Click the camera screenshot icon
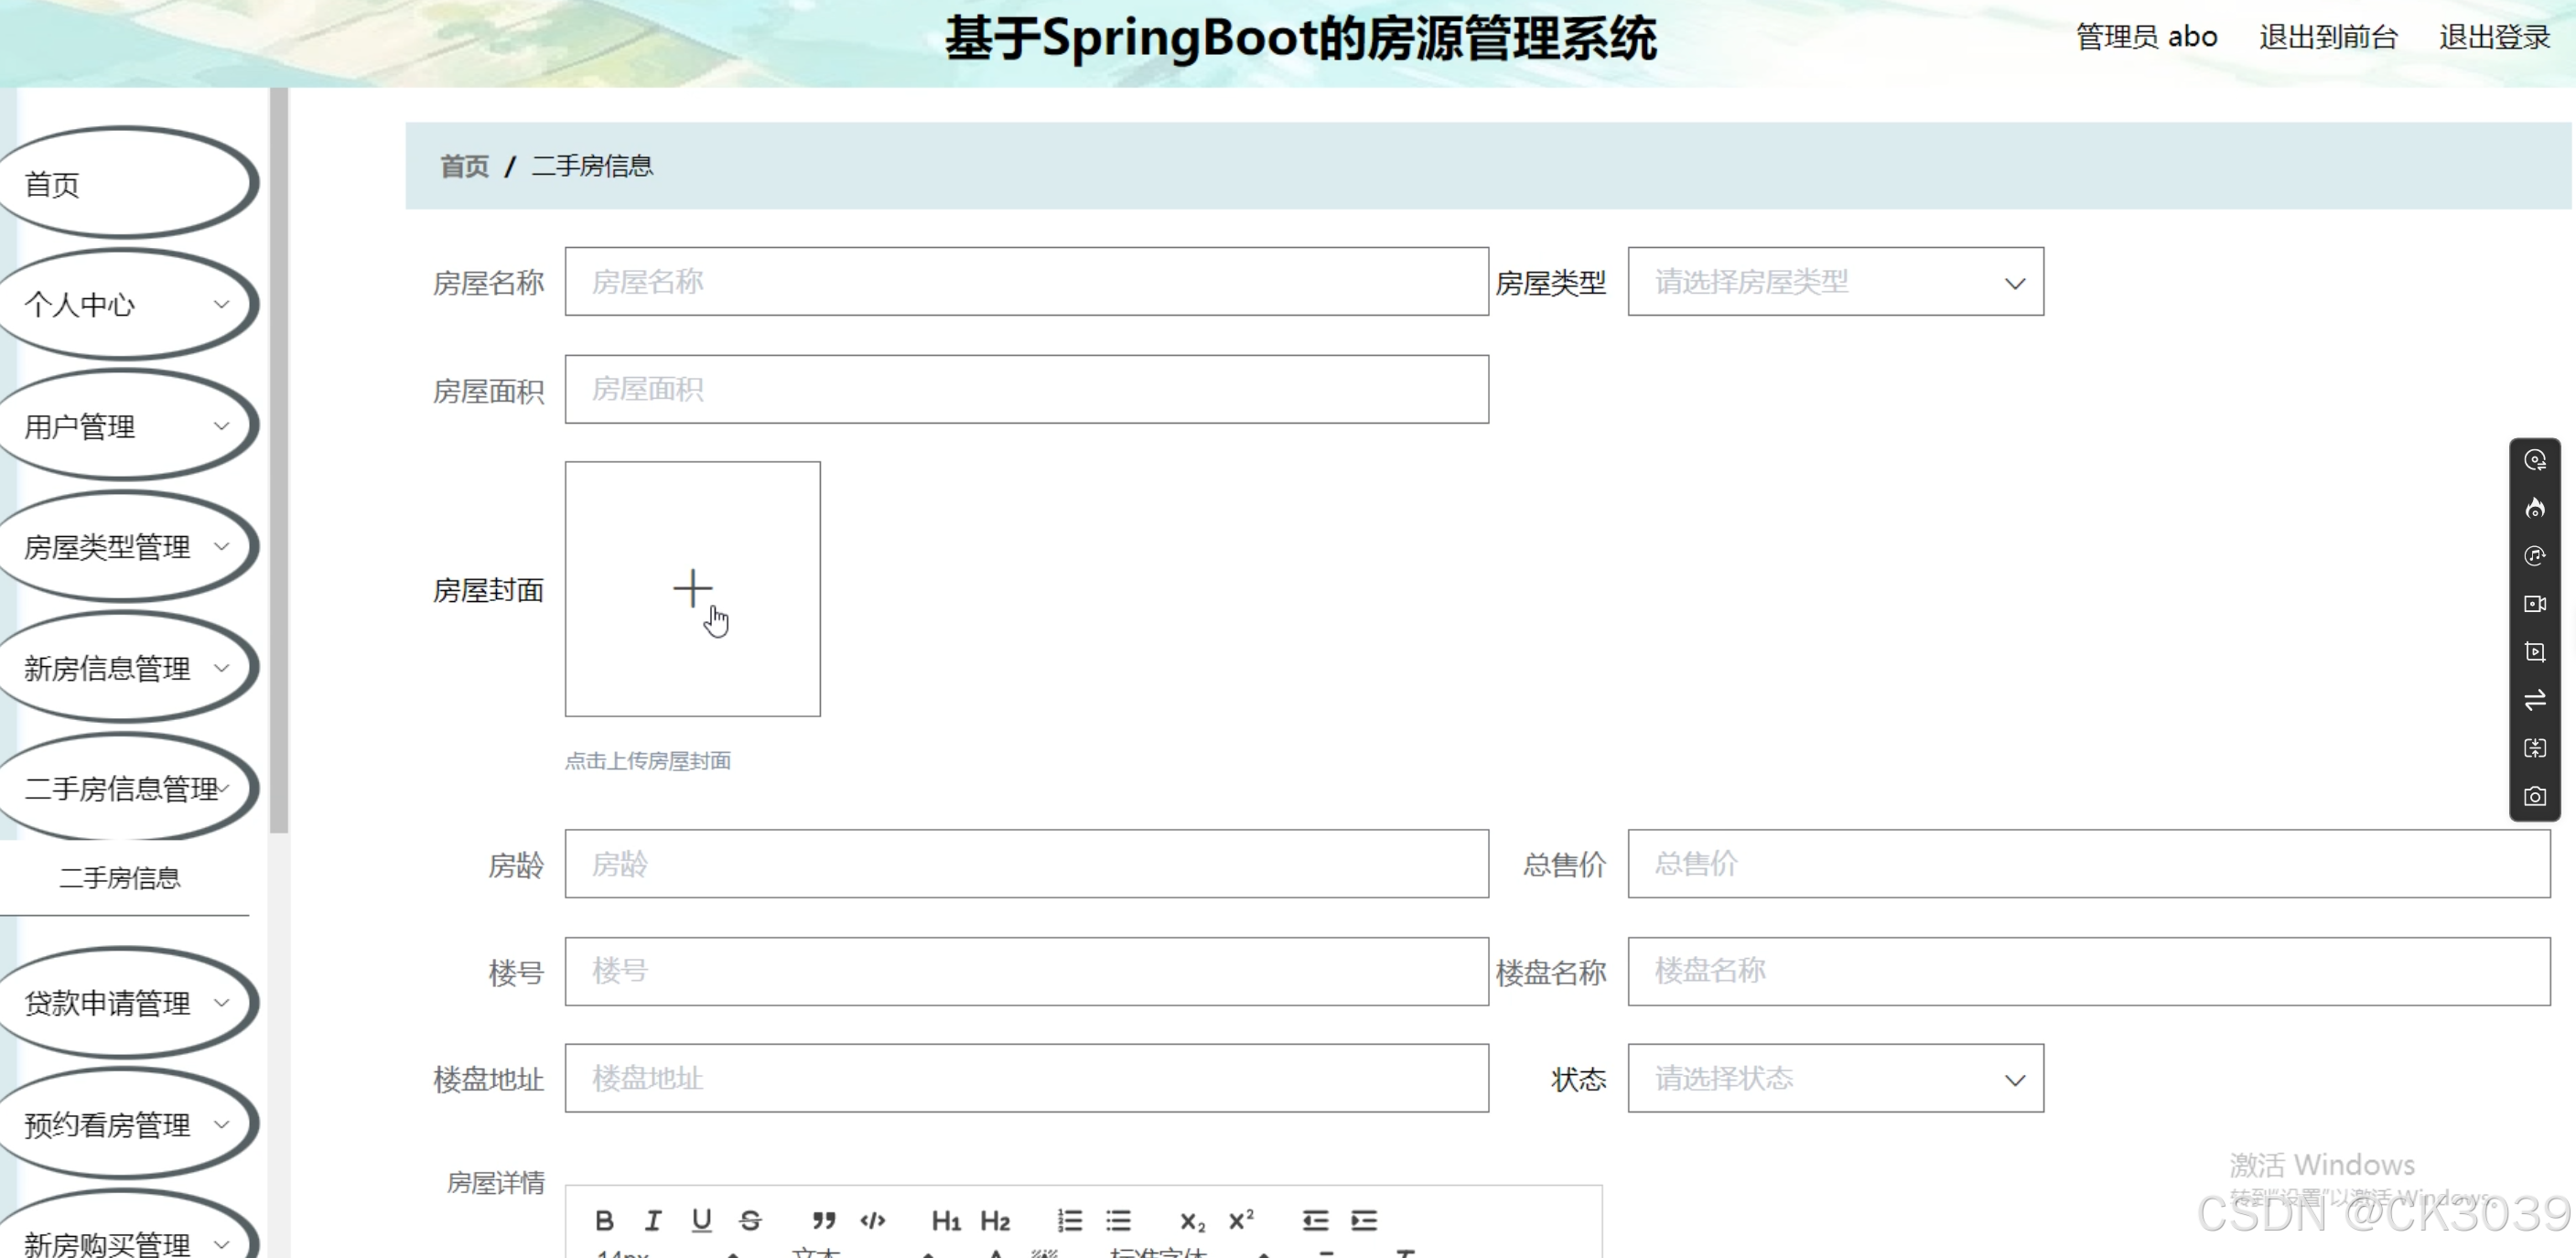The height and width of the screenshot is (1258, 2576). pyautogui.click(x=2535, y=796)
